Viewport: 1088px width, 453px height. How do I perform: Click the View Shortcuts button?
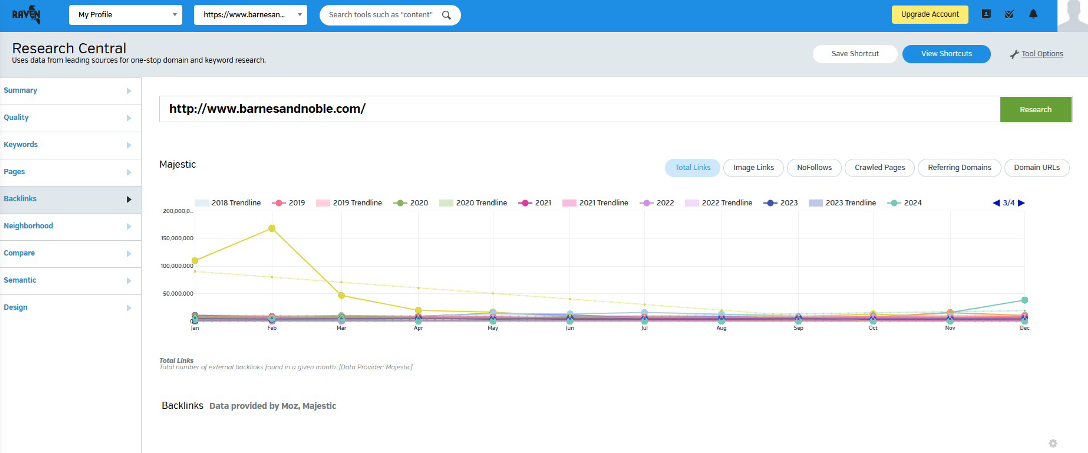tap(946, 54)
